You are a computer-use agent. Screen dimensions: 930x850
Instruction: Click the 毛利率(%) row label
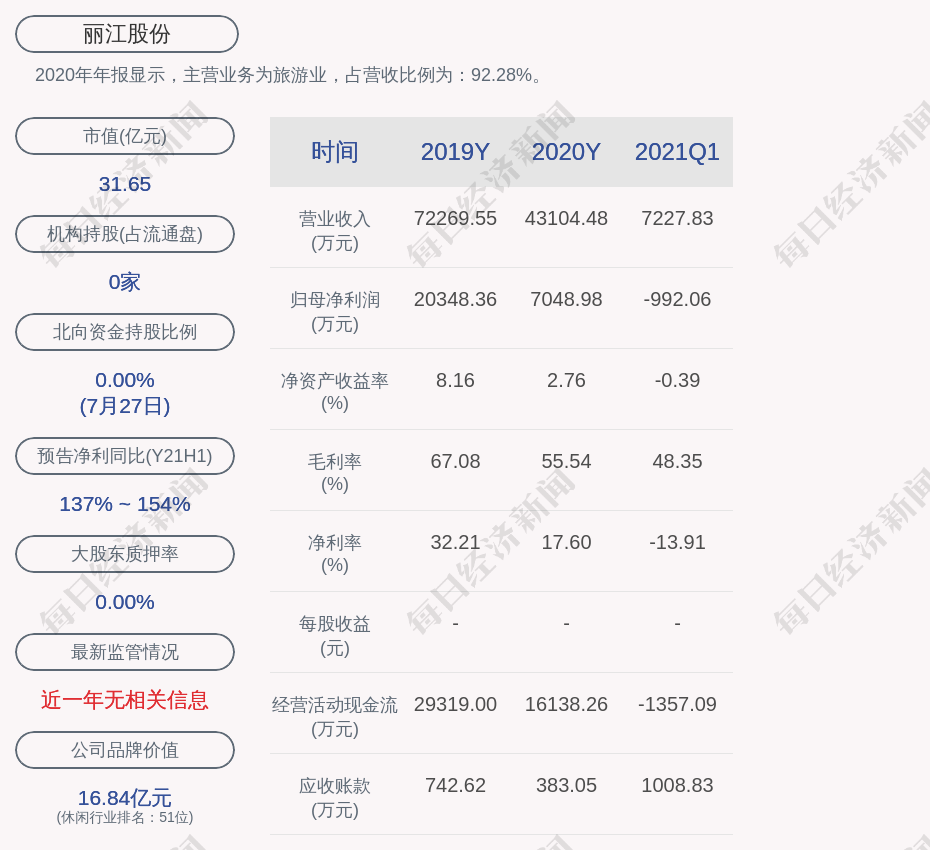335,473
